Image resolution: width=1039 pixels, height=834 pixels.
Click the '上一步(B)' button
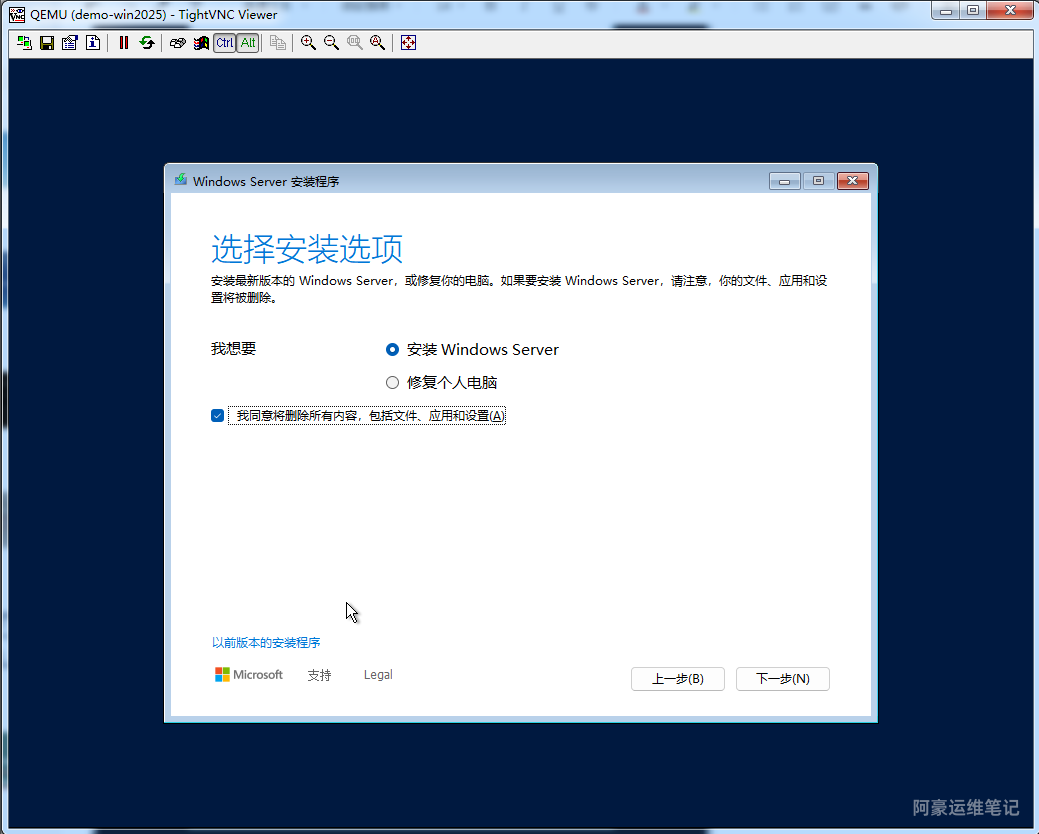pyautogui.click(x=677, y=679)
